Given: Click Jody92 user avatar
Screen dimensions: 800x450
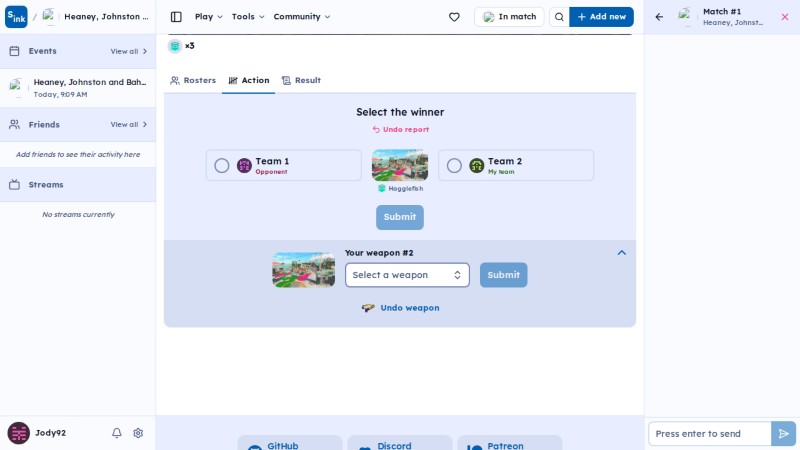Looking at the screenshot, I should [x=18, y=433].
